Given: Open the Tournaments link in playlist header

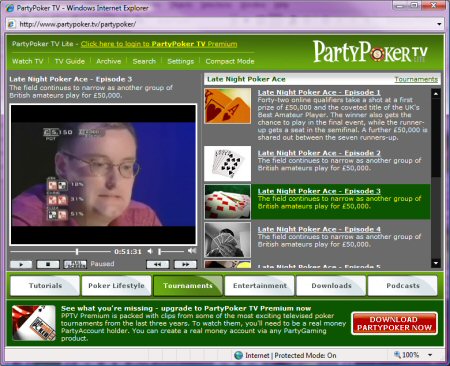Looking at the screenshot, I should 416,79.
